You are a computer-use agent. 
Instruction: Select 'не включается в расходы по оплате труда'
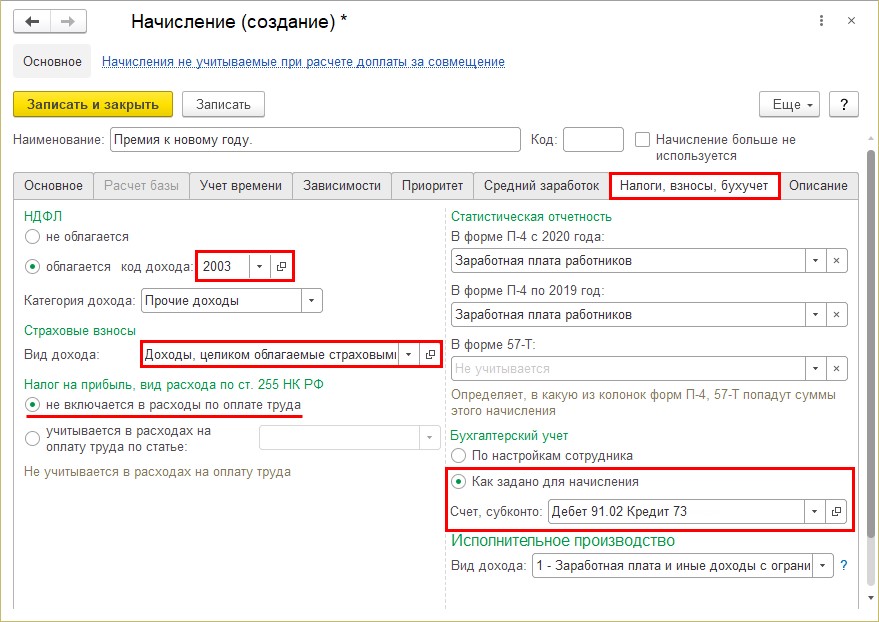pos(33,404)
